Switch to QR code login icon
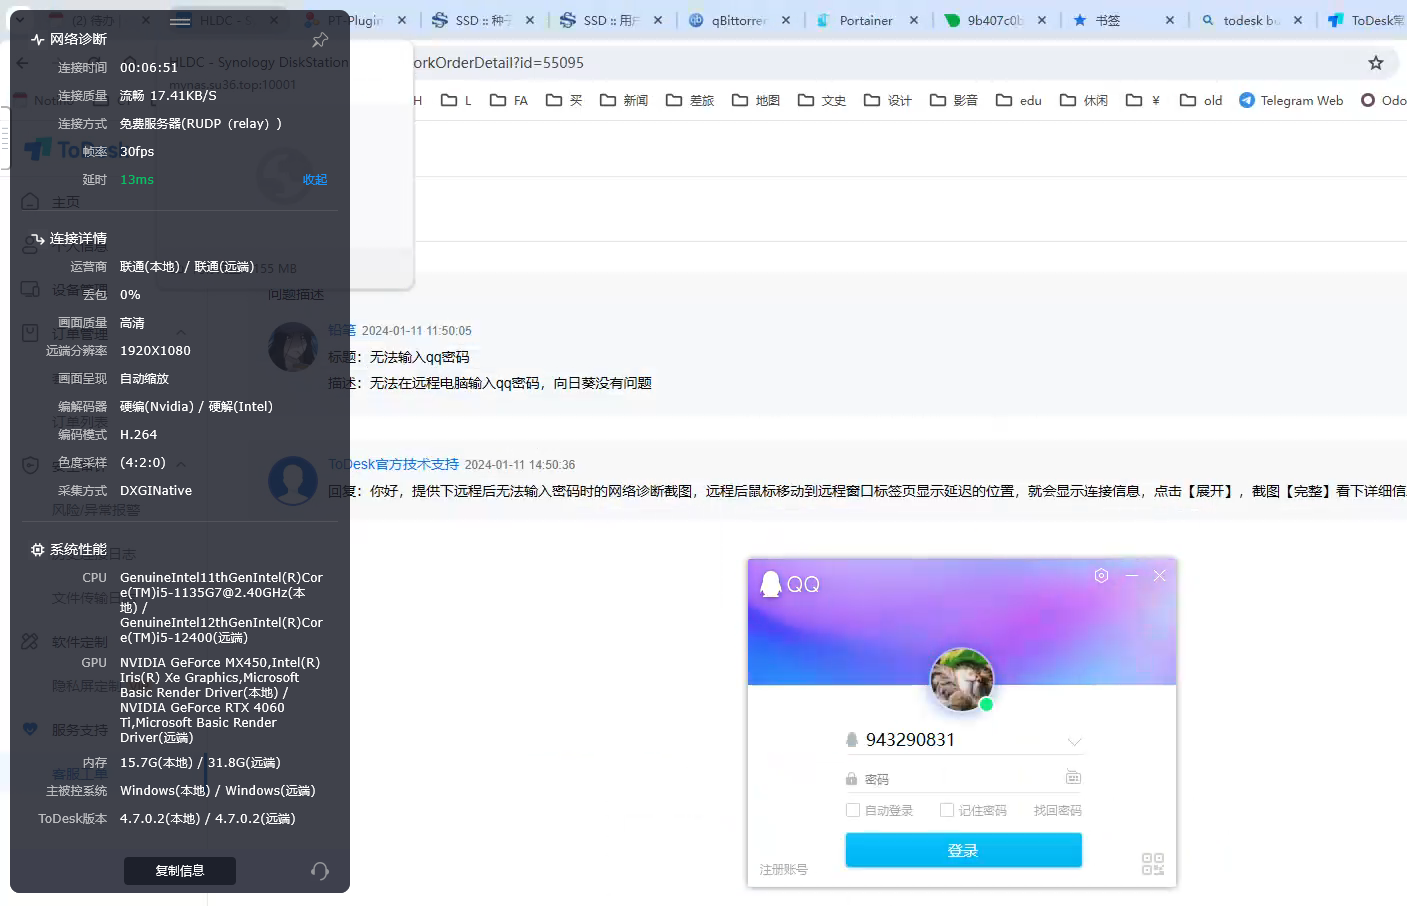 [1153, 864]
